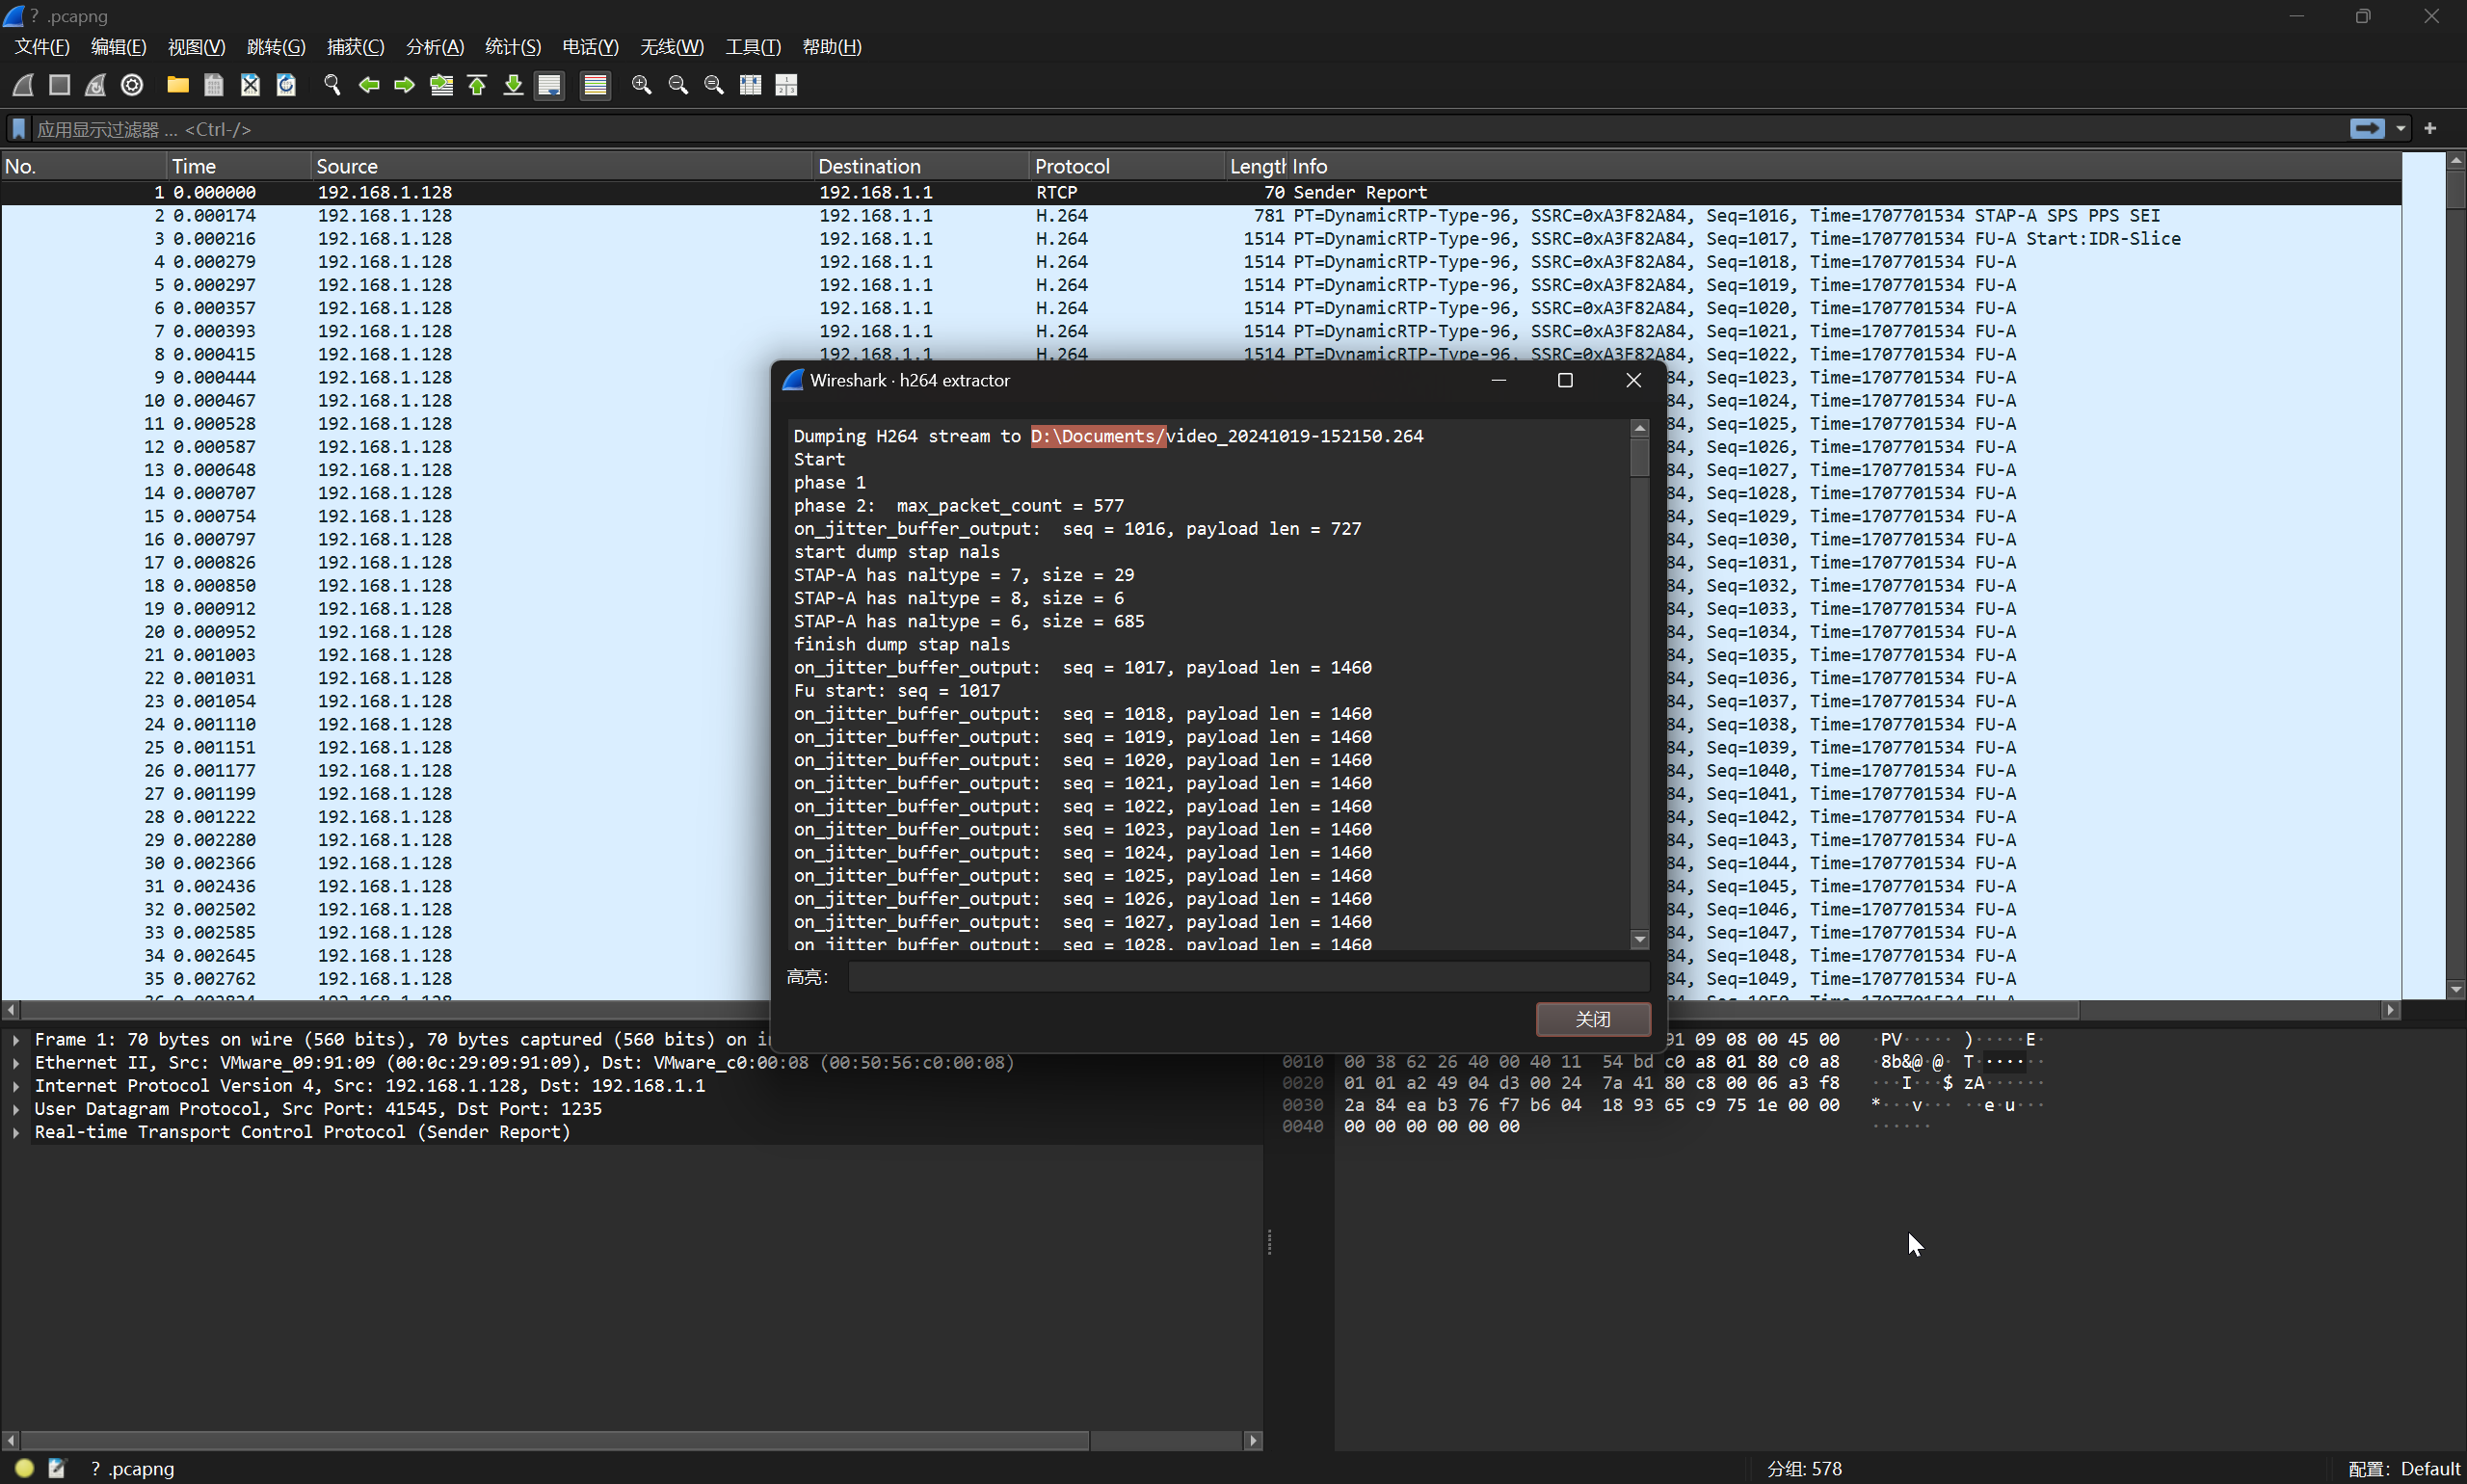2467x1484 pixels.
Task: Click the Restart current capture icon
Action: (95, 85)
